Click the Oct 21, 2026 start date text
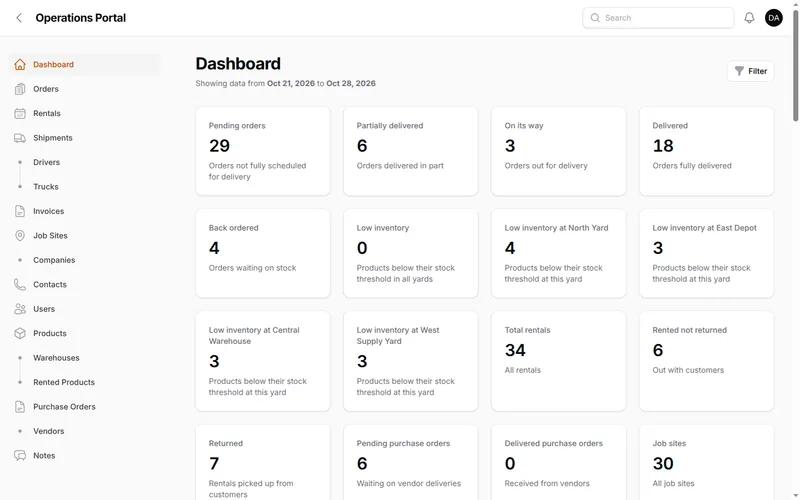 291,83
